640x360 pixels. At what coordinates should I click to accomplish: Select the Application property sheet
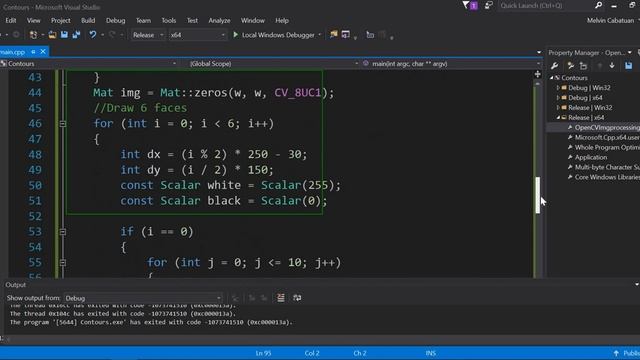coord(591,157)
